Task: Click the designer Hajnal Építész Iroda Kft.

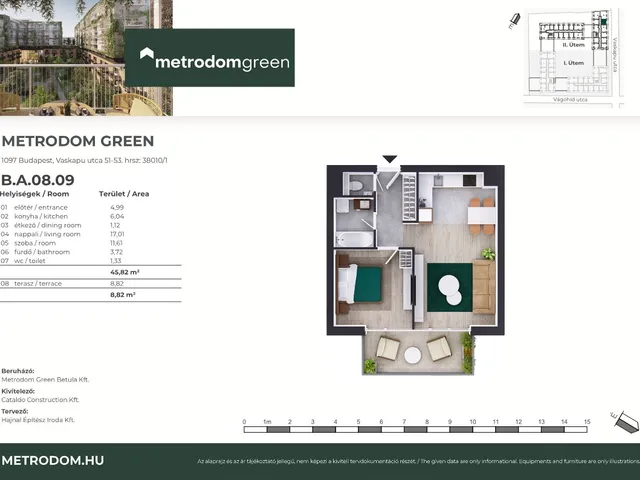Action: pos(38,420)
